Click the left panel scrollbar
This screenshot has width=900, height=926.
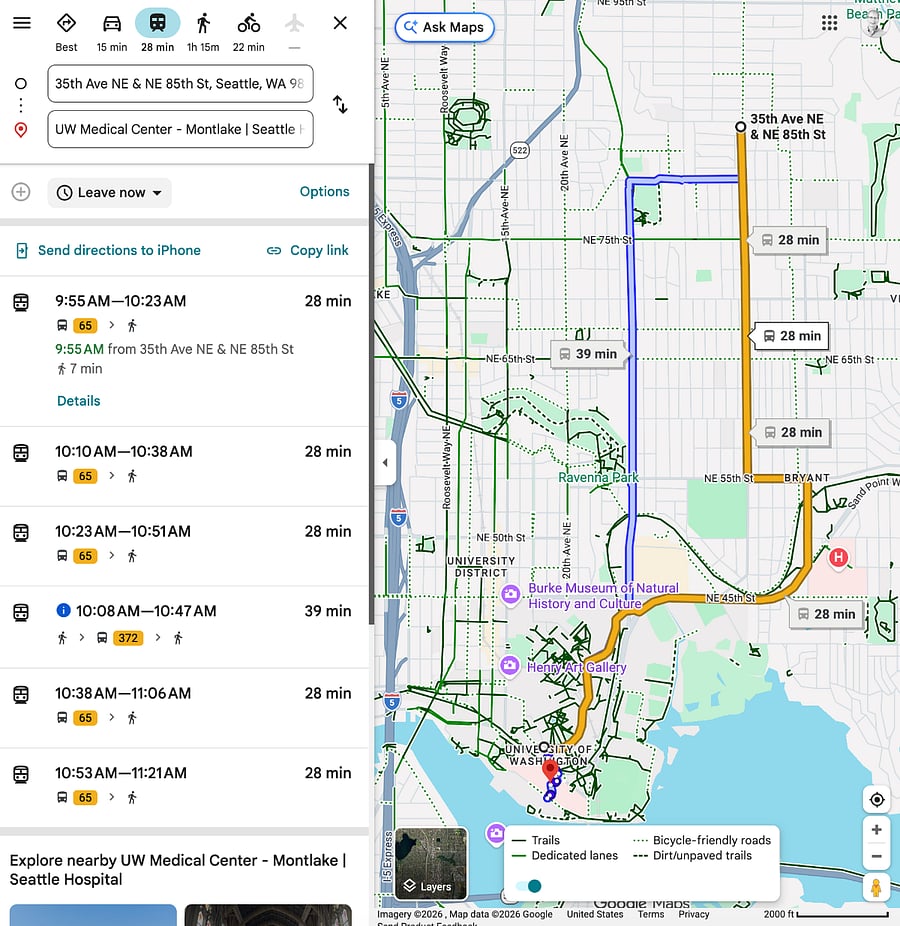371,394
